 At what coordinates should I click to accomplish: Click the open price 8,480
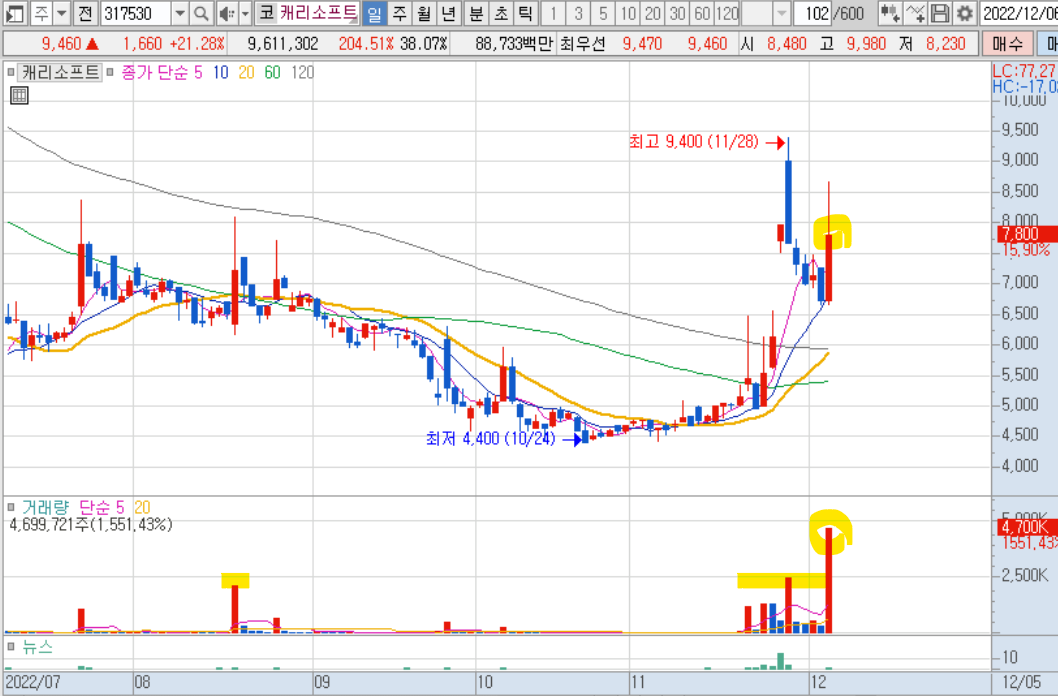pos(787,44)
